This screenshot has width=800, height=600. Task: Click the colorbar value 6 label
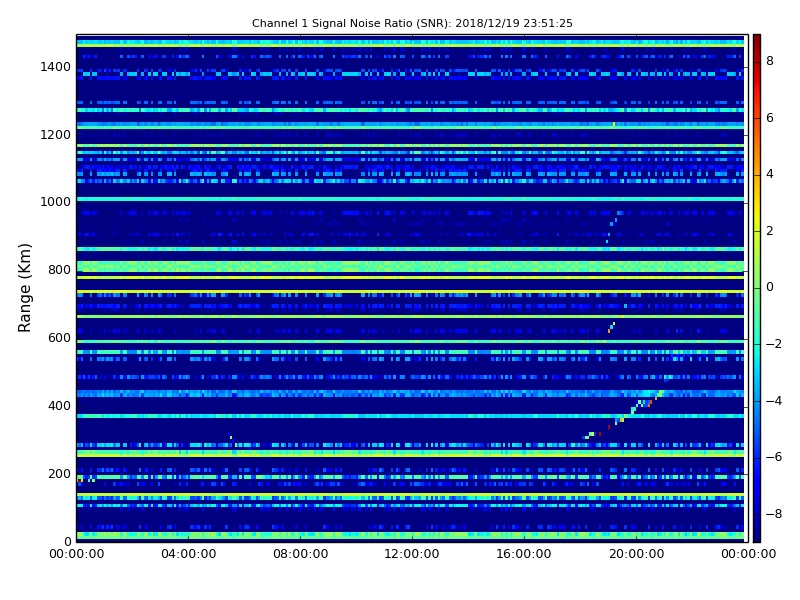click(770, 118)
